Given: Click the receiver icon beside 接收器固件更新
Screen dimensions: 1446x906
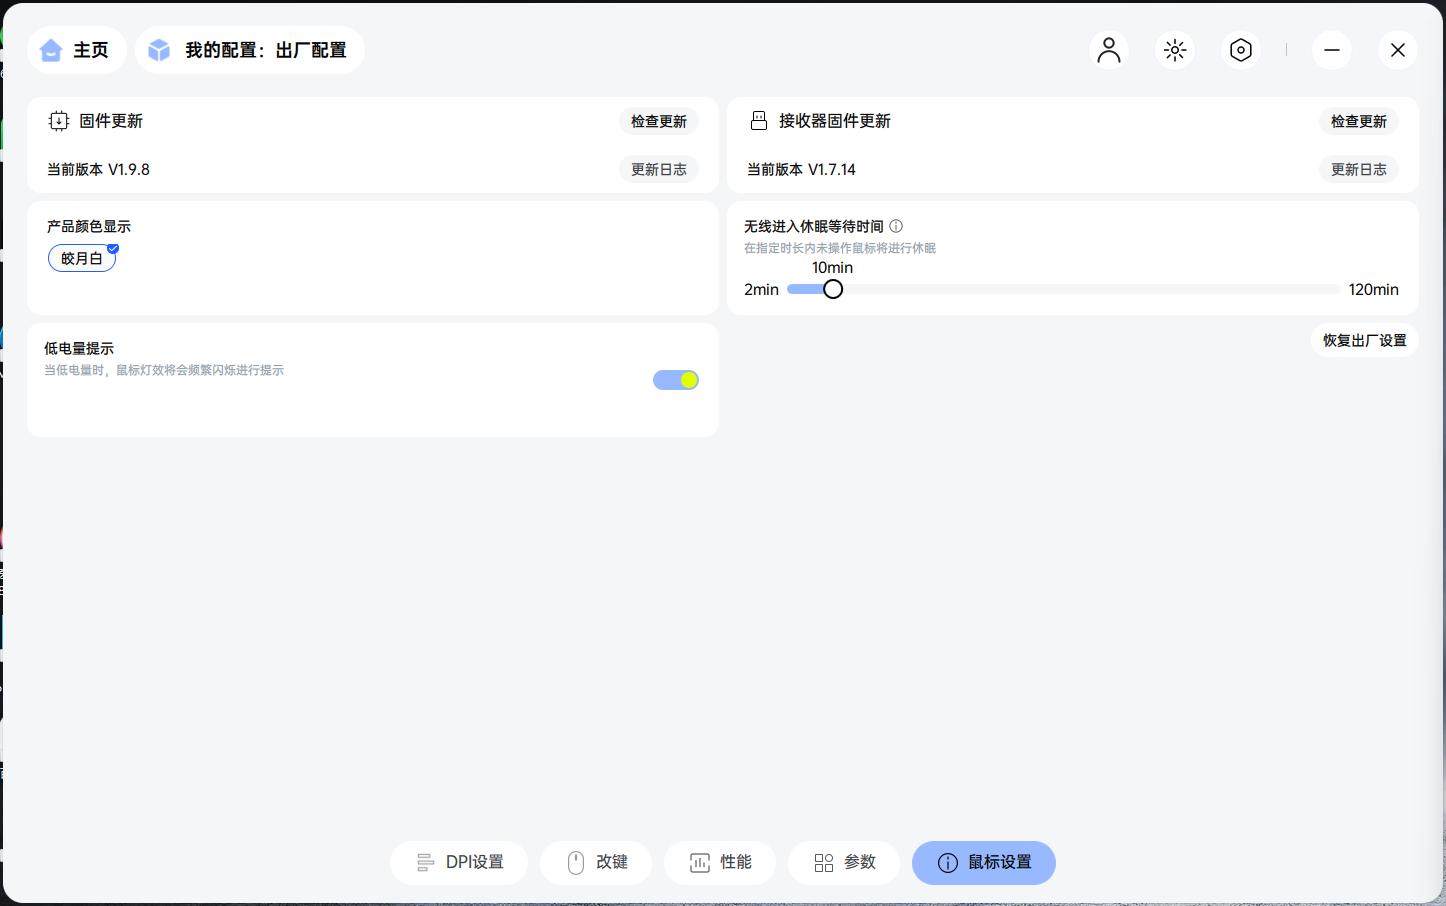Looking at the screenshot, I should tap(759, 121).
